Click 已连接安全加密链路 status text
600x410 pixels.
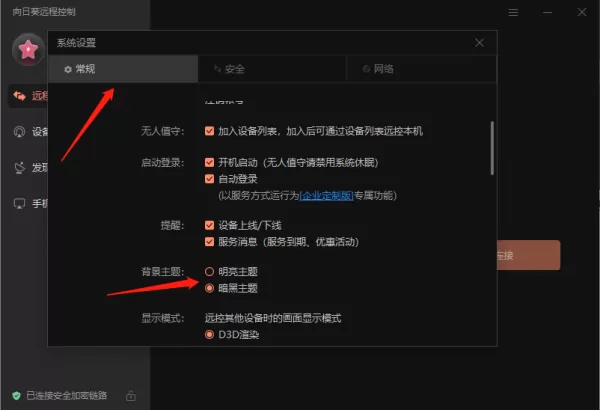click(x=67, y=395)
